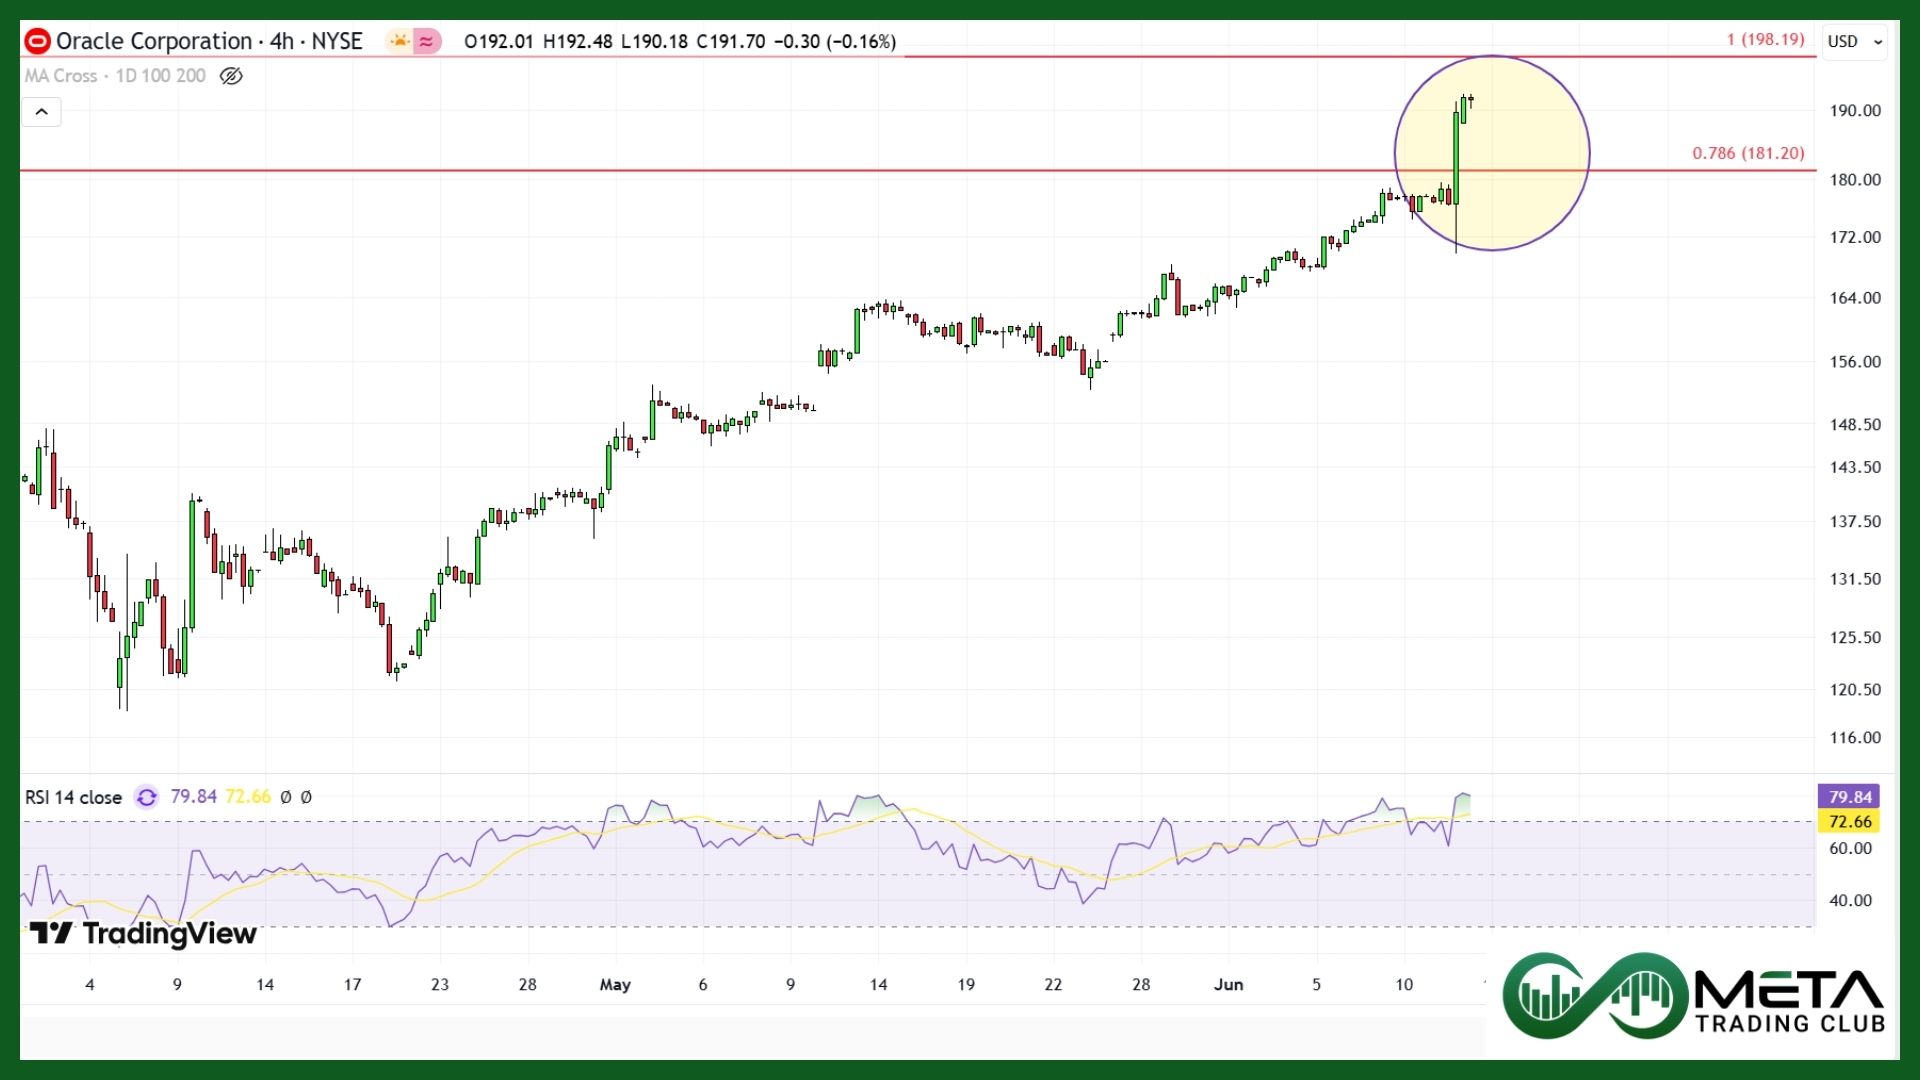Click the 131.50 price axis label
1920x1080 pixels.
1855,579
